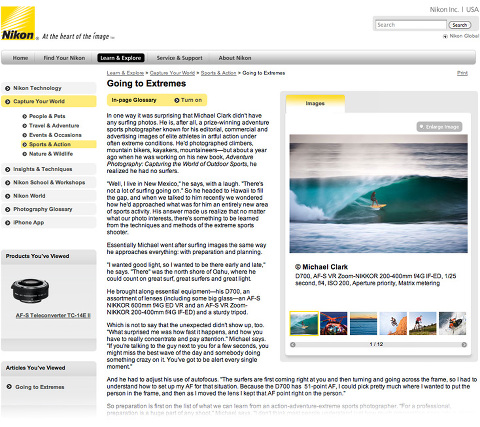
Task: Open Events & Occasions sidebar link
Action: click(55, 135)
